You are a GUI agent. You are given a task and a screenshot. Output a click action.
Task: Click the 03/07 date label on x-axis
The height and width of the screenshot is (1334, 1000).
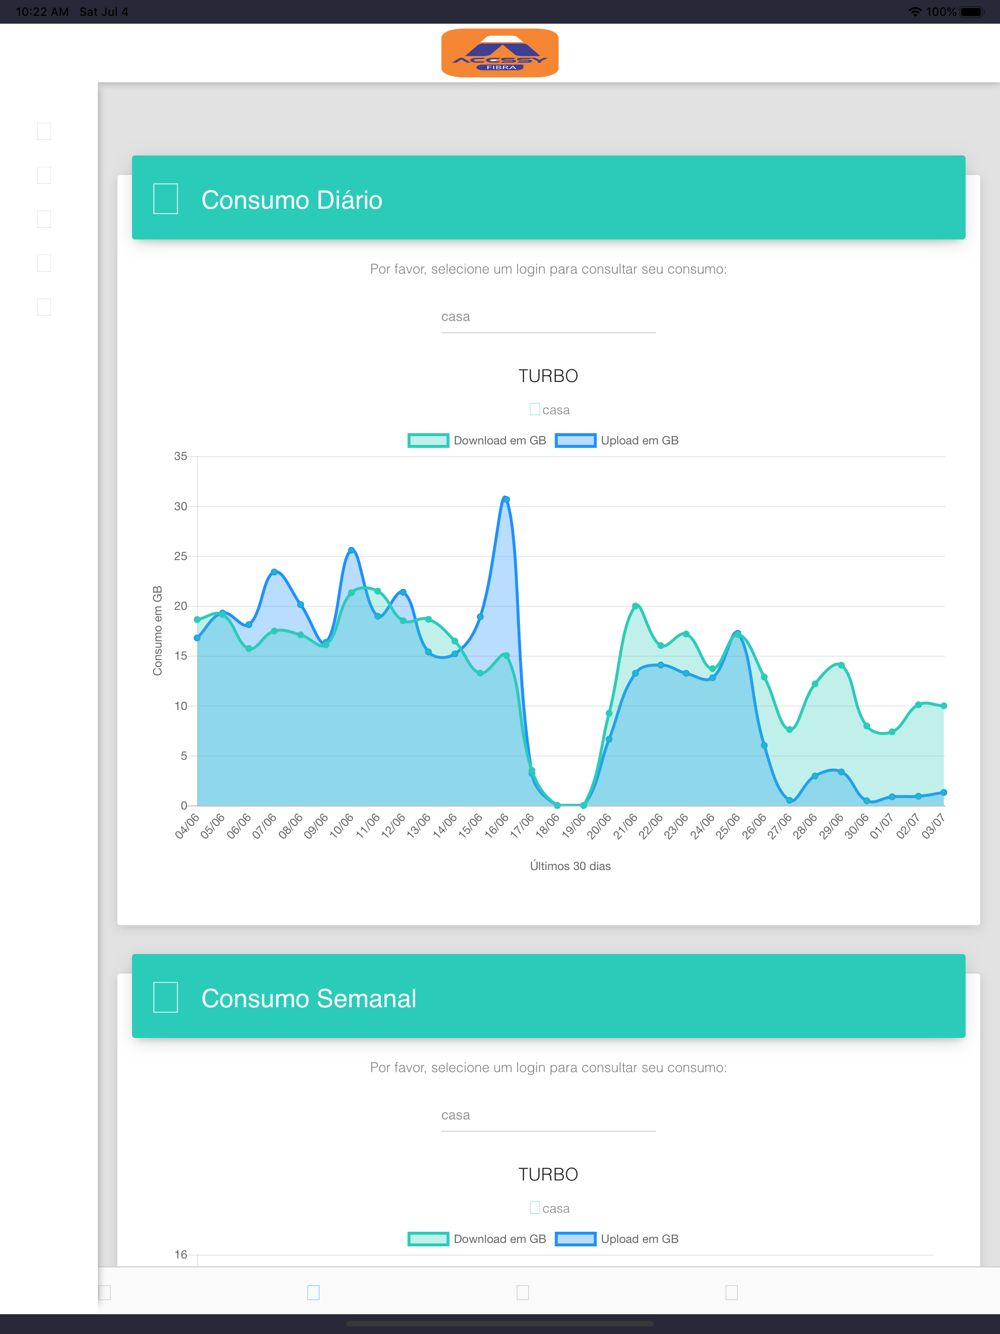(933, 826)
